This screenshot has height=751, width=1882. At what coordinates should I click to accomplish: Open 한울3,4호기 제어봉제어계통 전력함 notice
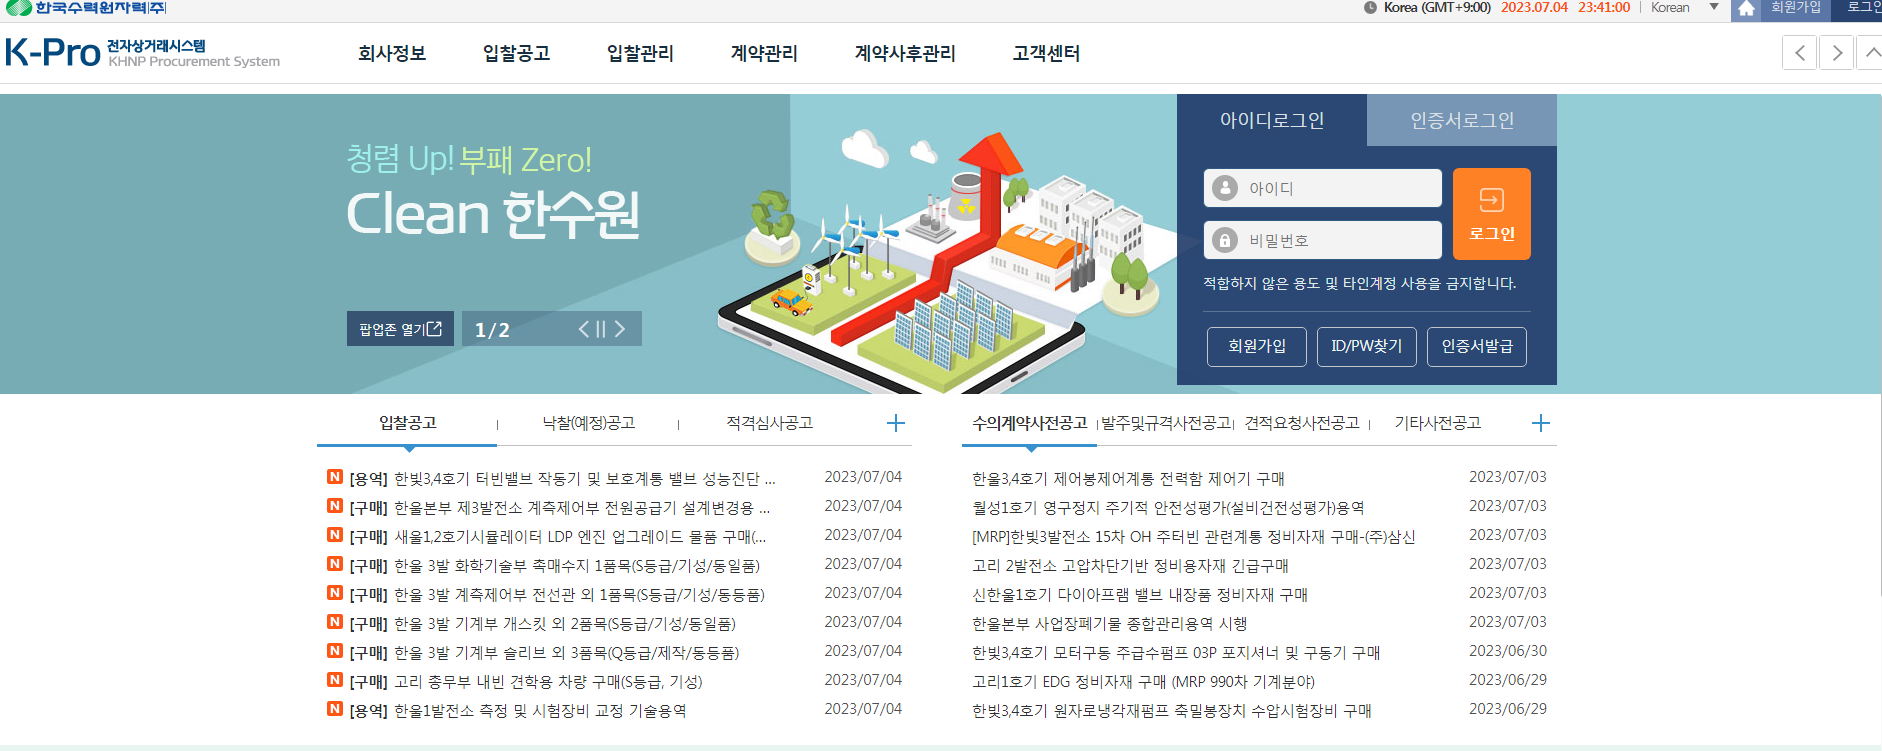pos(1128,479)
